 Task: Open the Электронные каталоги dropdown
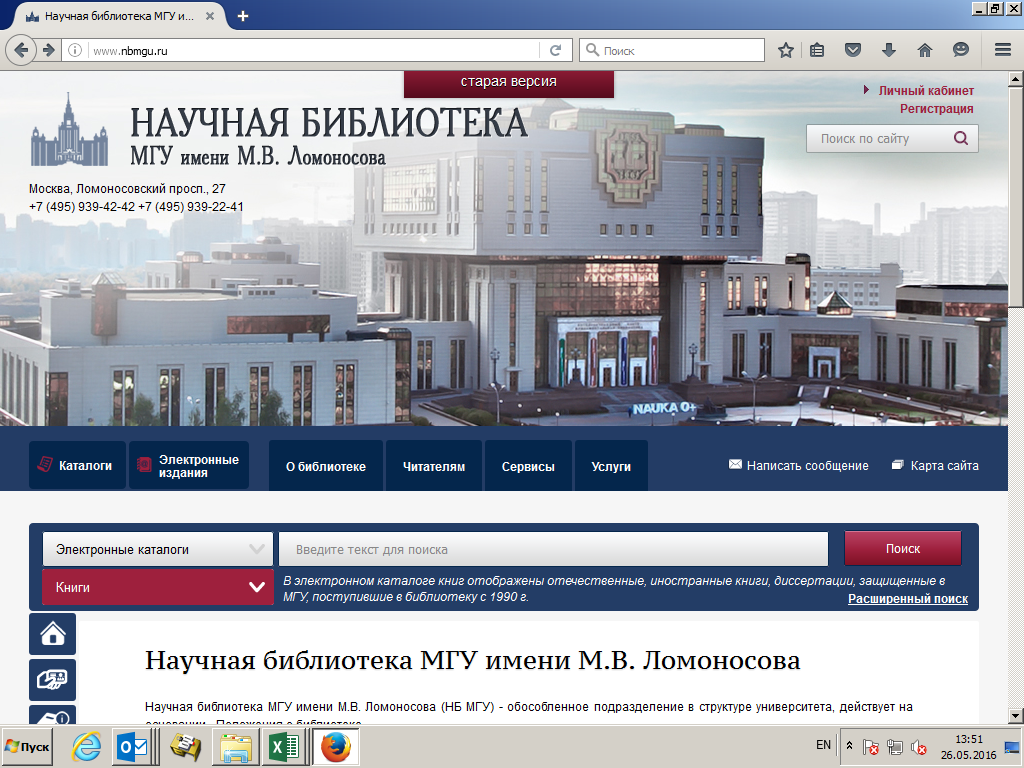157,549
